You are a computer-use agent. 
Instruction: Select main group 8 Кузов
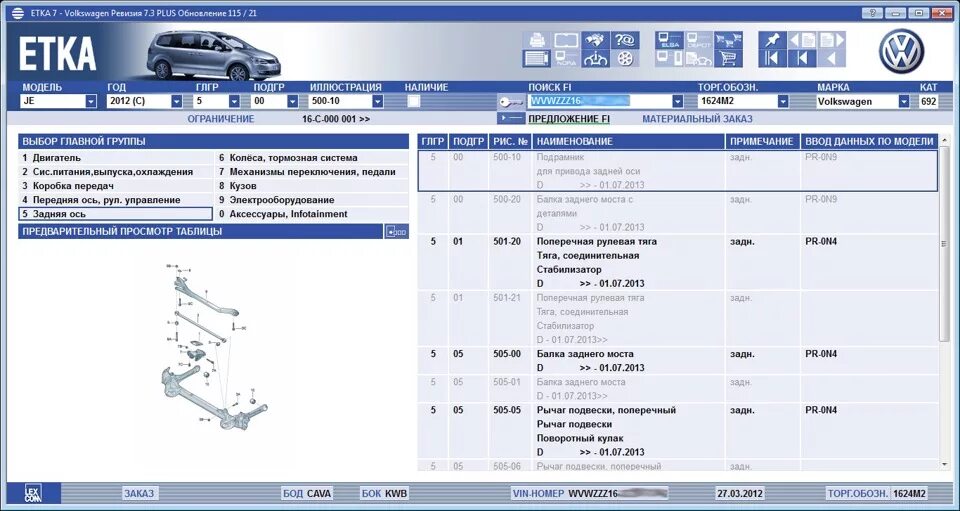312,186
